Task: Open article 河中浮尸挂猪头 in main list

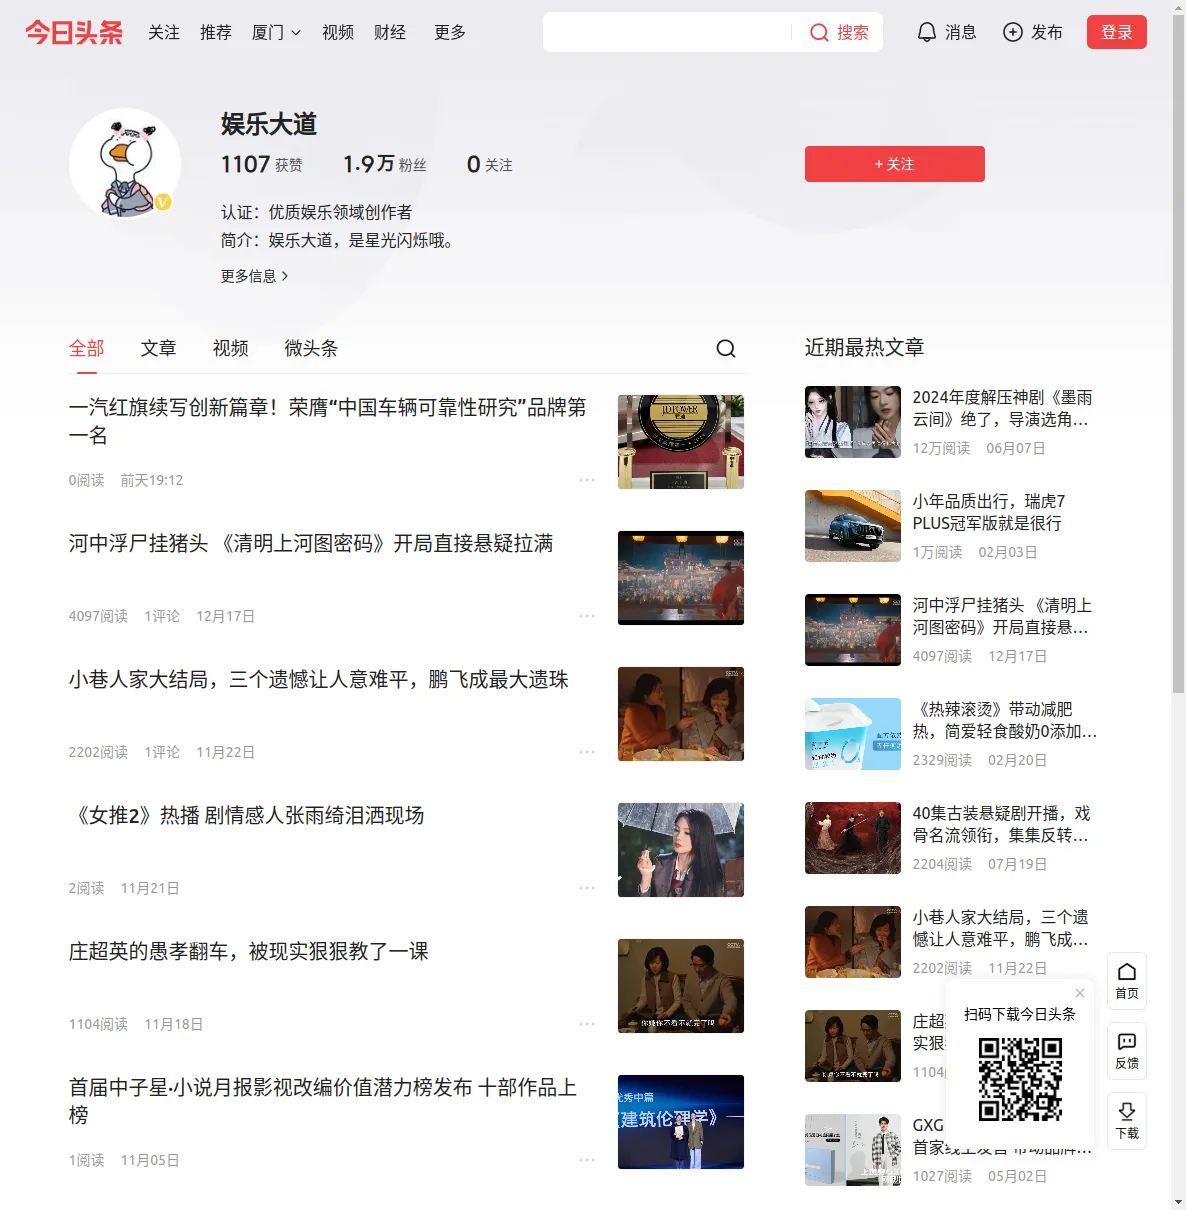Action: pyautogui.click(x=311, y=543)
